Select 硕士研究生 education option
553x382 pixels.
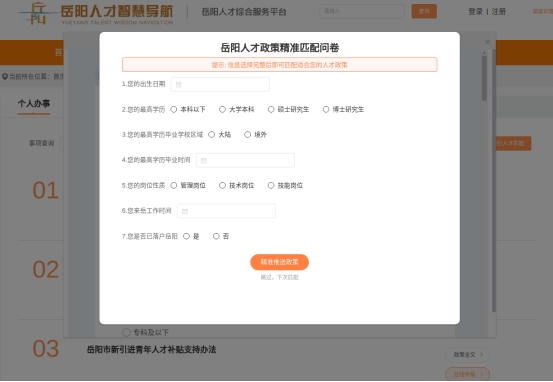pyautogui.click(x=271, y=109)
